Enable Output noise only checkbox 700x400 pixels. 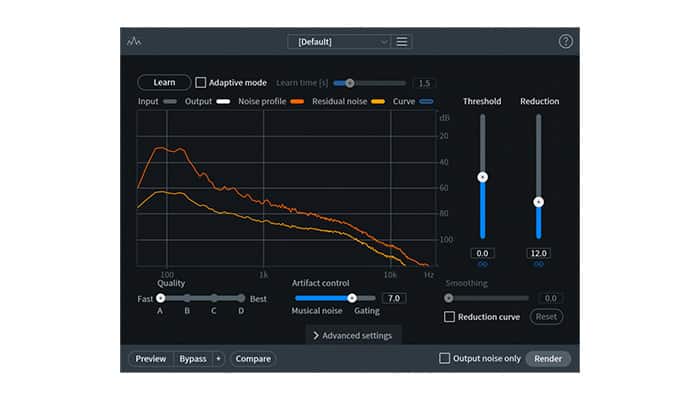[445, 358]
